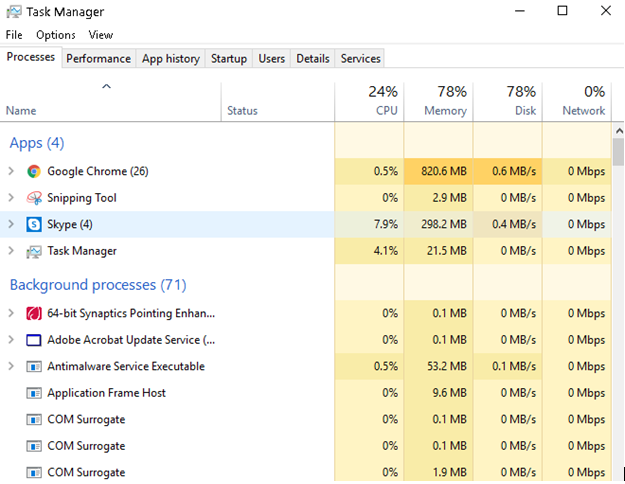Click the Application Frame Host icon
The width and height of the screenshot is (625, 484).
tap(34, 393)
